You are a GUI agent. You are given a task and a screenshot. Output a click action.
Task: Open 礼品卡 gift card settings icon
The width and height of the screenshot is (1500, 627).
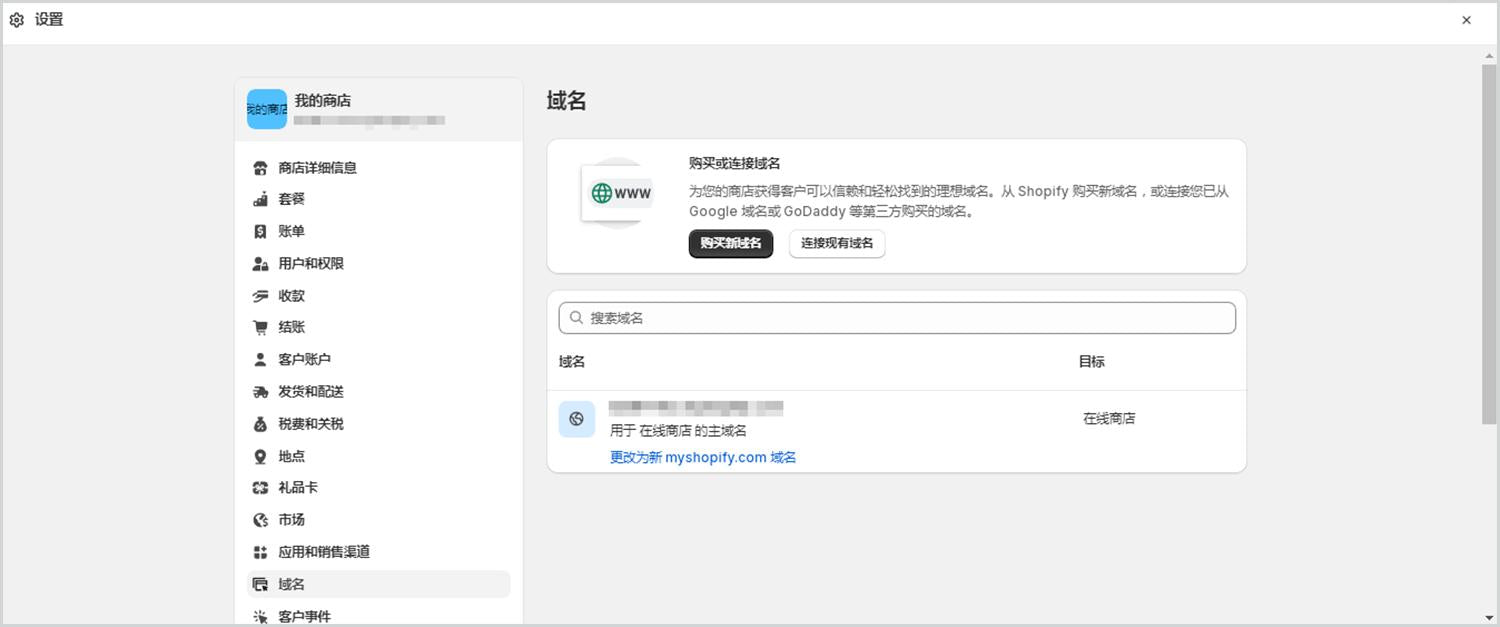260,487
